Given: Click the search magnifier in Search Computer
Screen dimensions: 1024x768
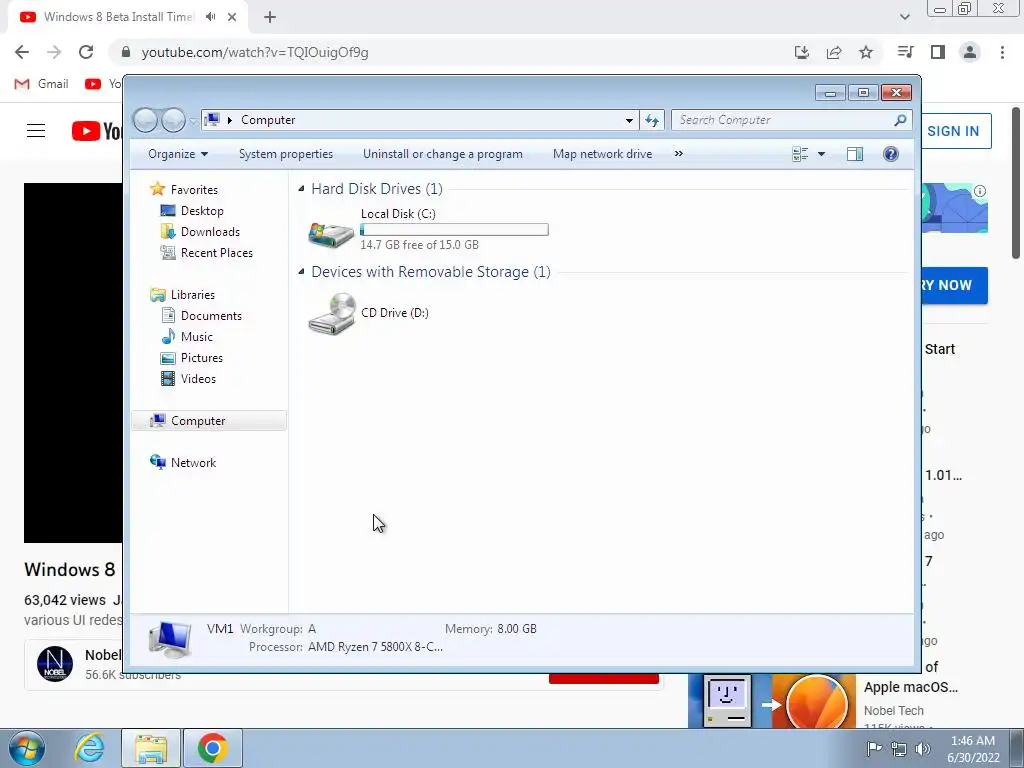Looking at the screenshot, I should [900, 120].
